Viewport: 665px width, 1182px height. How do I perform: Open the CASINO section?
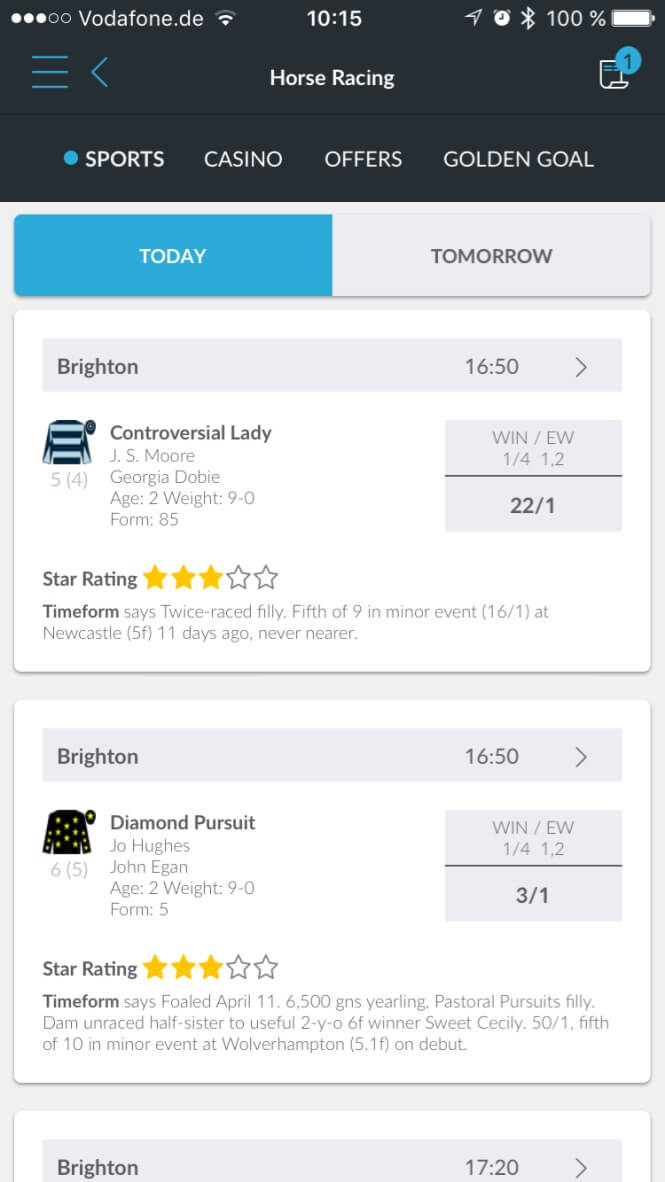pyautogui.click(x=243, y=159)
